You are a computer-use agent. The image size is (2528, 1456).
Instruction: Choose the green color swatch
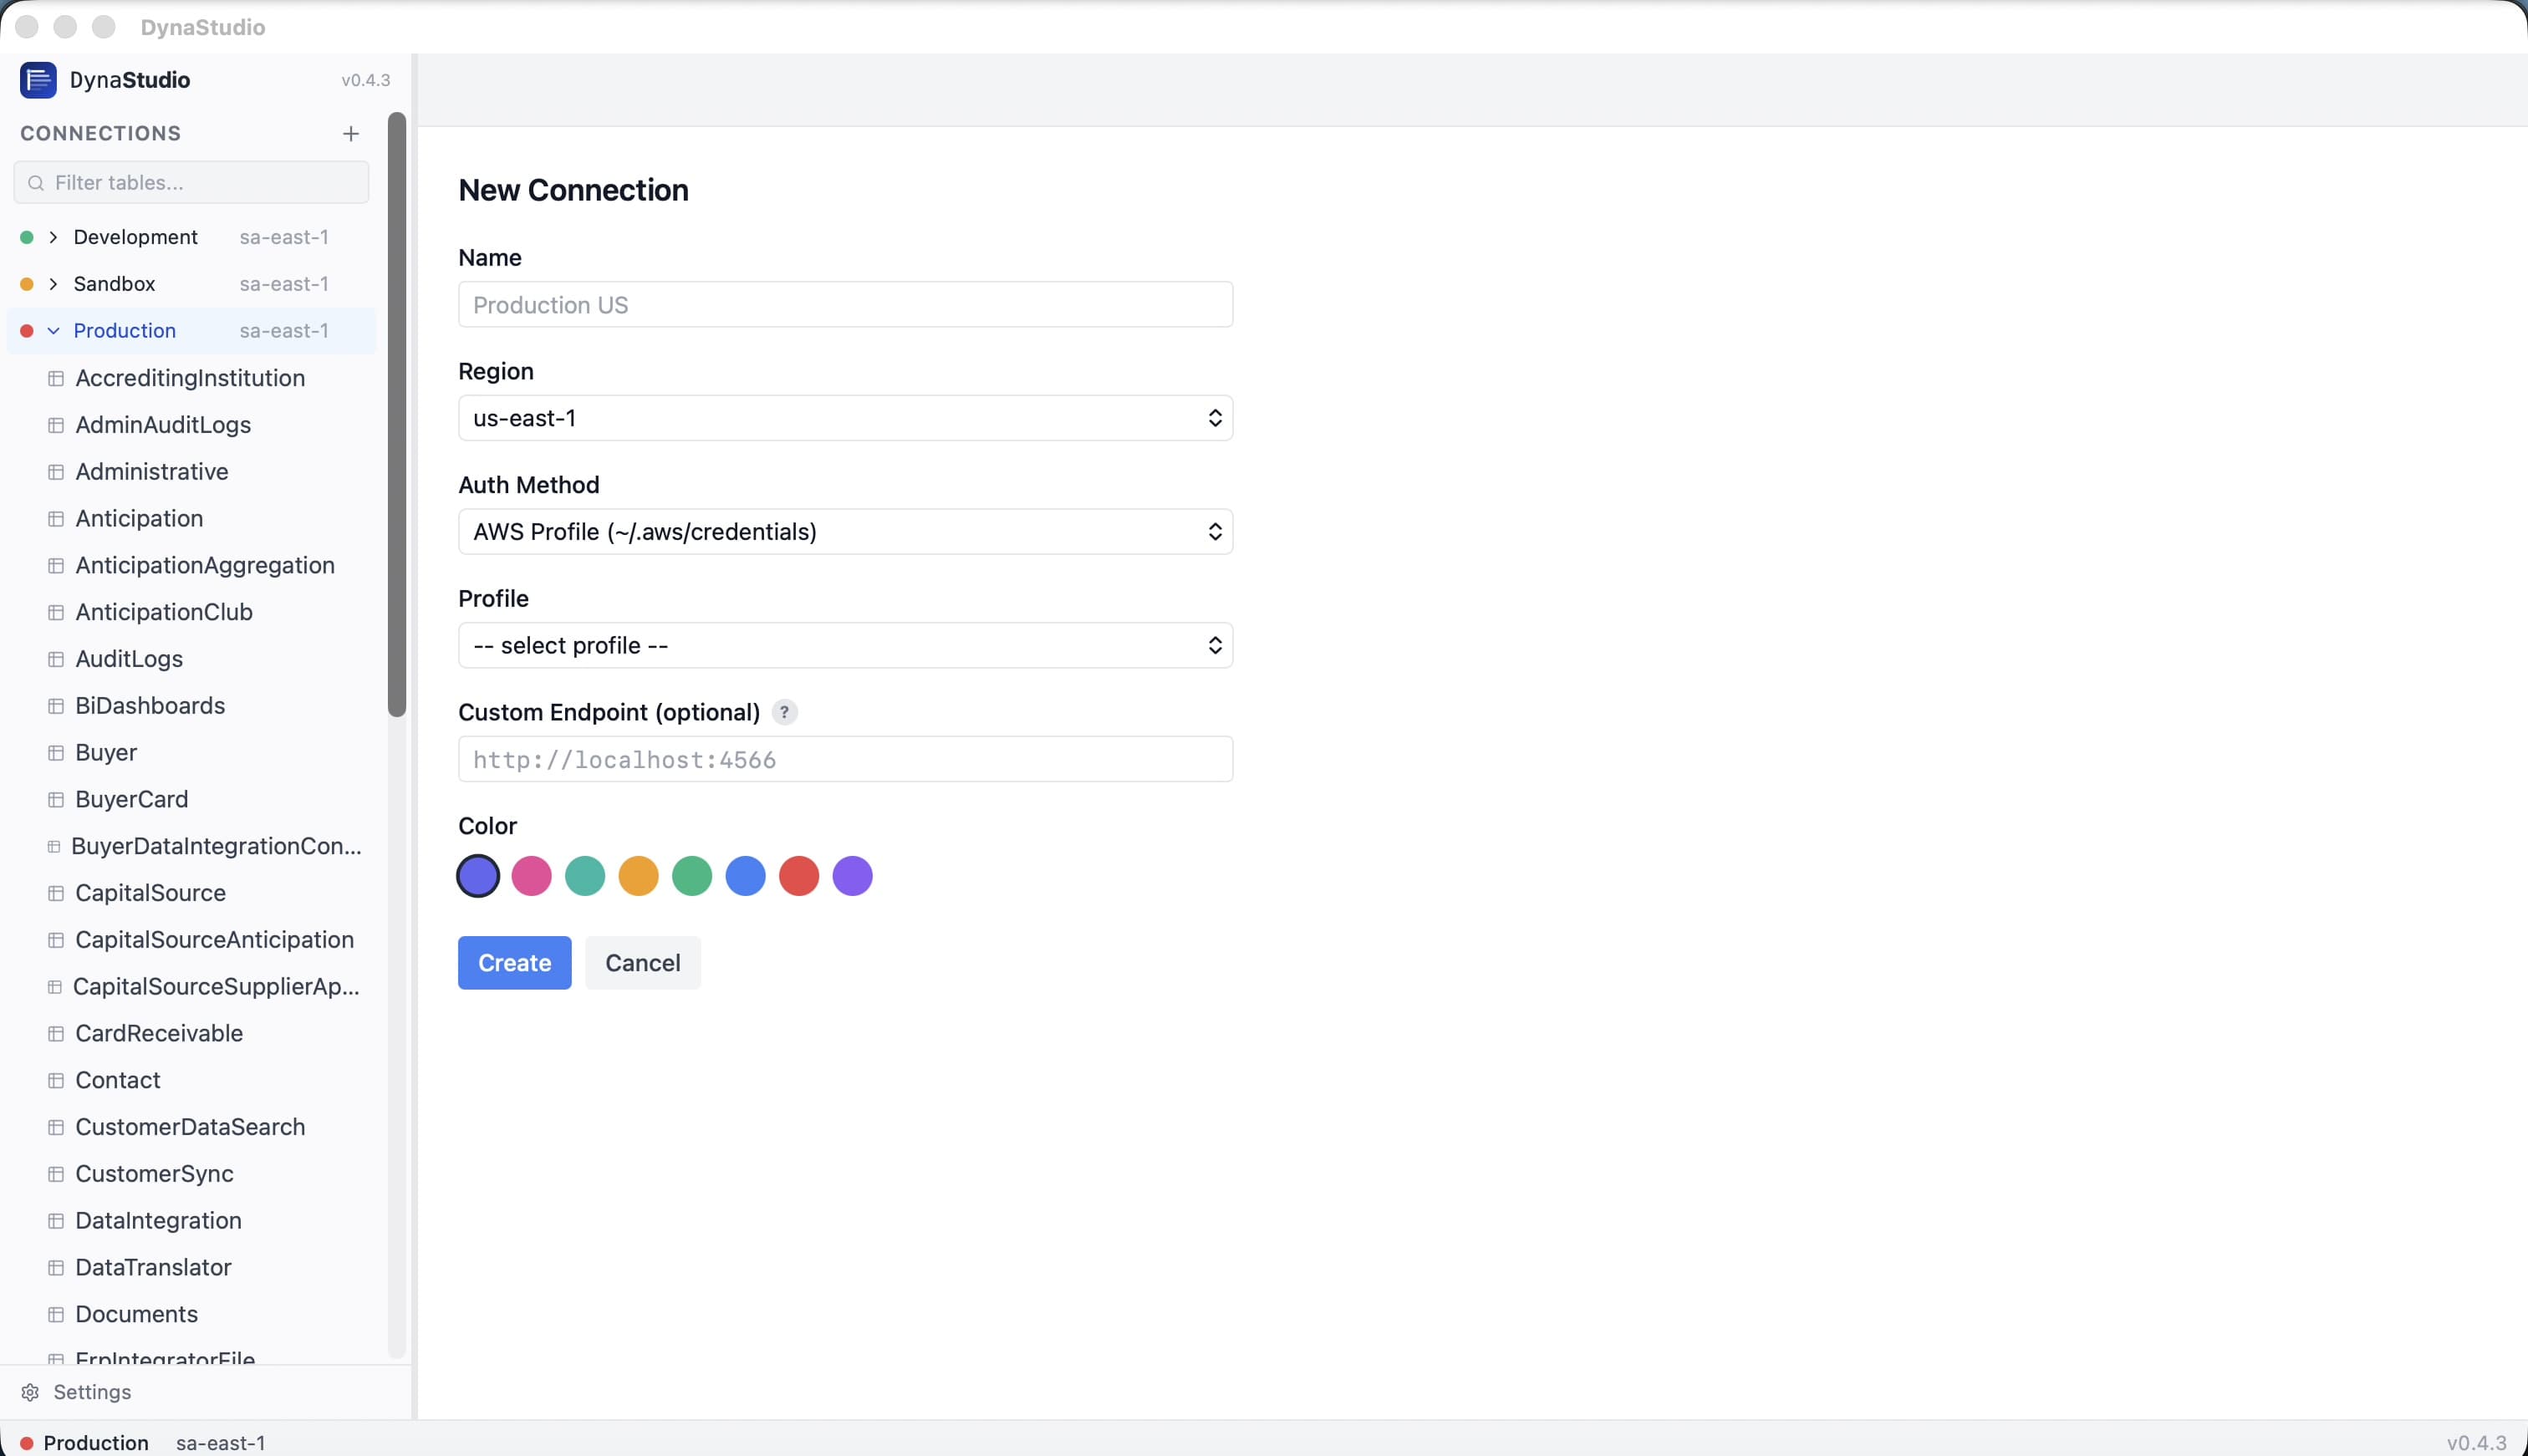coord(692,877)
